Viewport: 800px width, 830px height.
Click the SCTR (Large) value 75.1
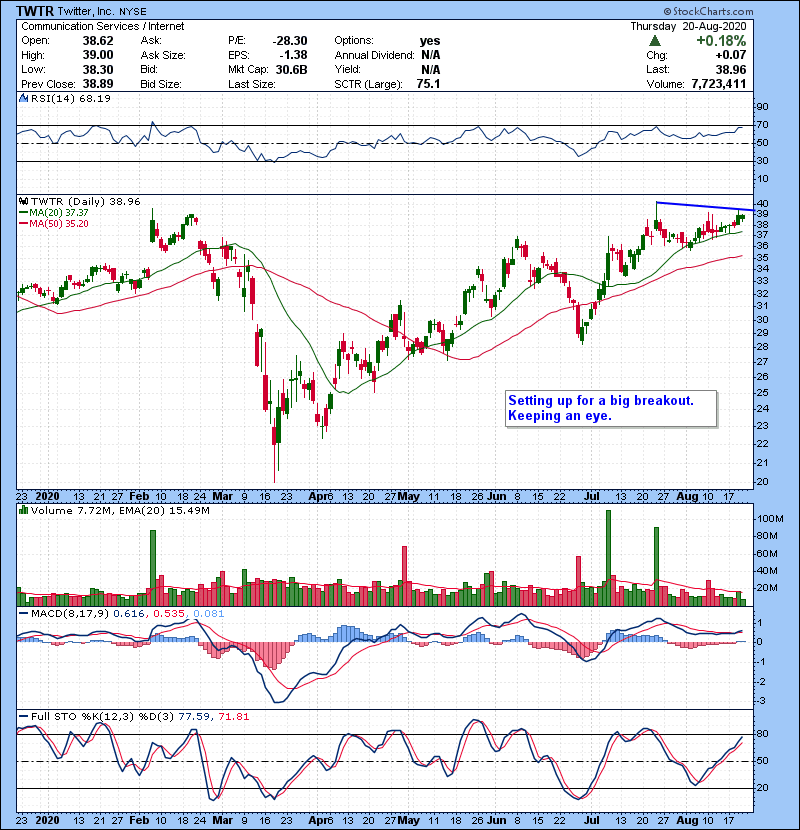tap(428, 84)
